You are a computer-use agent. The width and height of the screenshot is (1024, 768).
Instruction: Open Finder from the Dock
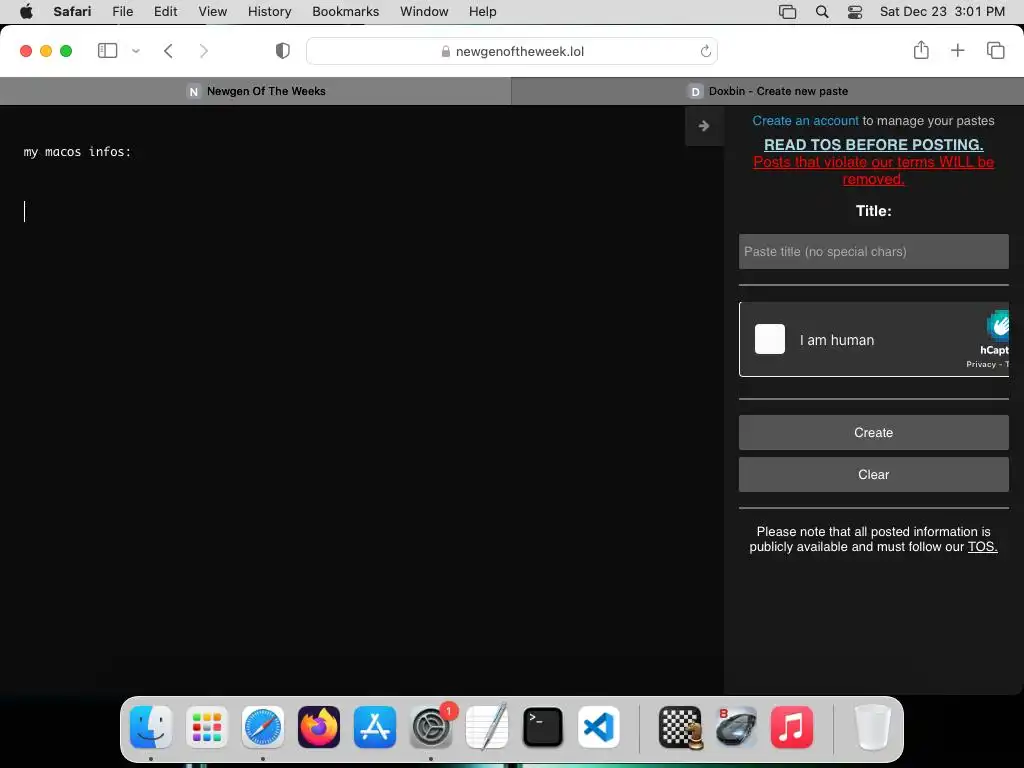point(151,727)
